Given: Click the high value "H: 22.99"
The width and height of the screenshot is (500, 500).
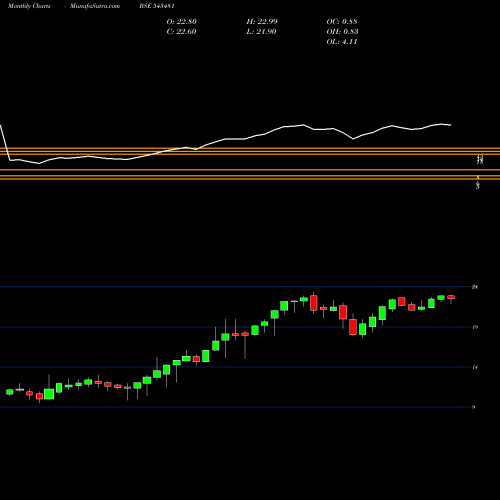Looking at the screenshot, I should pyautogui.click(x=262, y=22).
